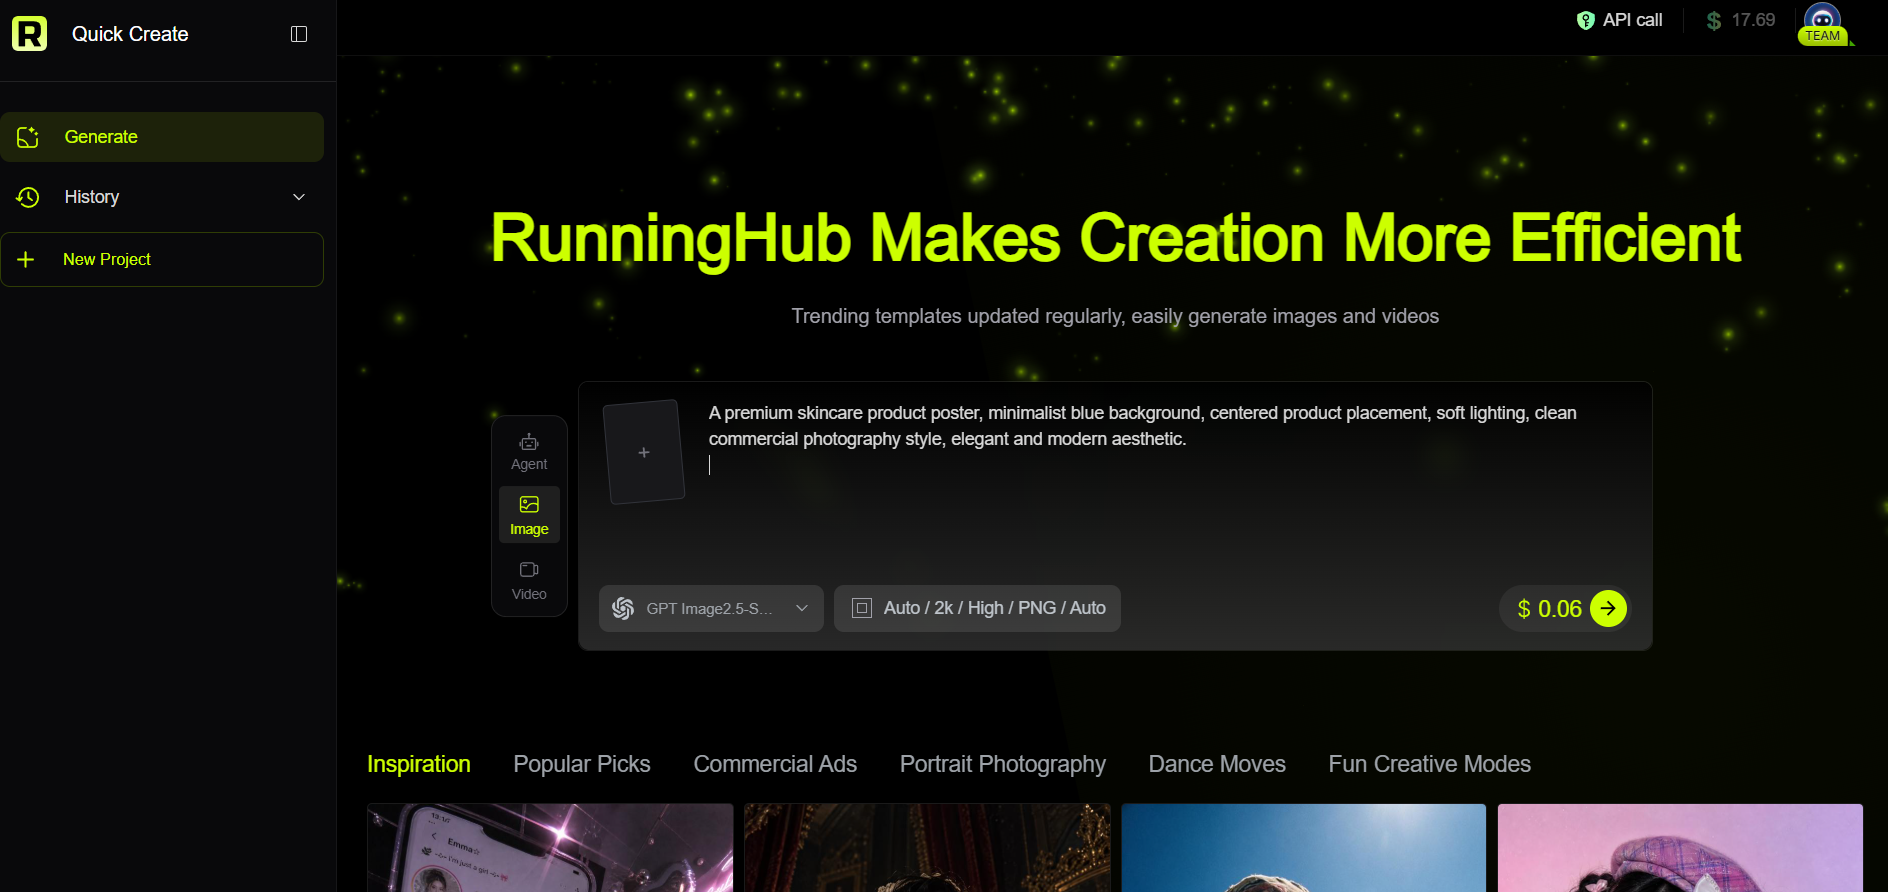This screenshot has height=892, width=1888.
Task: Select the Inspiration tab
Action: [418, 764]
